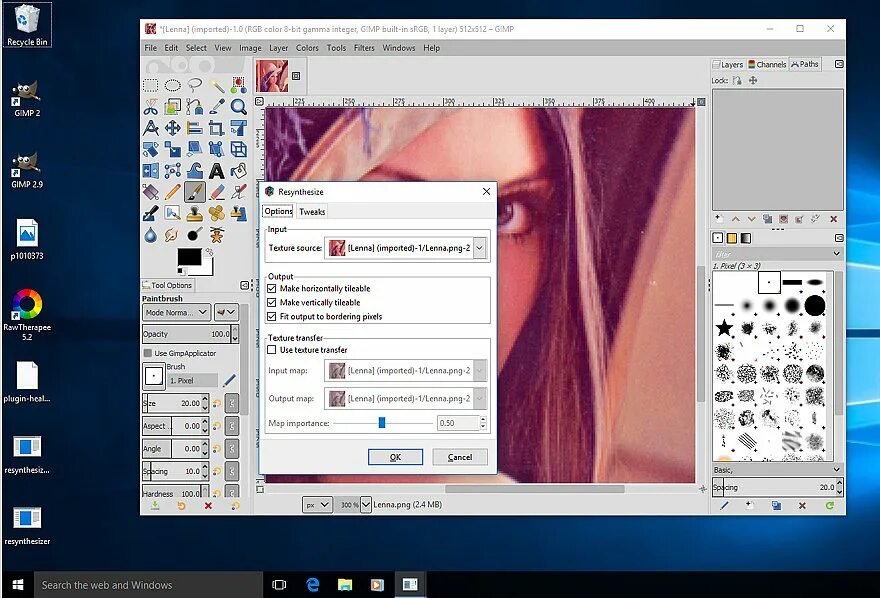The width and height of the screenshot is (880, 598).
Task: Select the Smudge finger tool
Action: pyautogui.click(x=172, y=234)
